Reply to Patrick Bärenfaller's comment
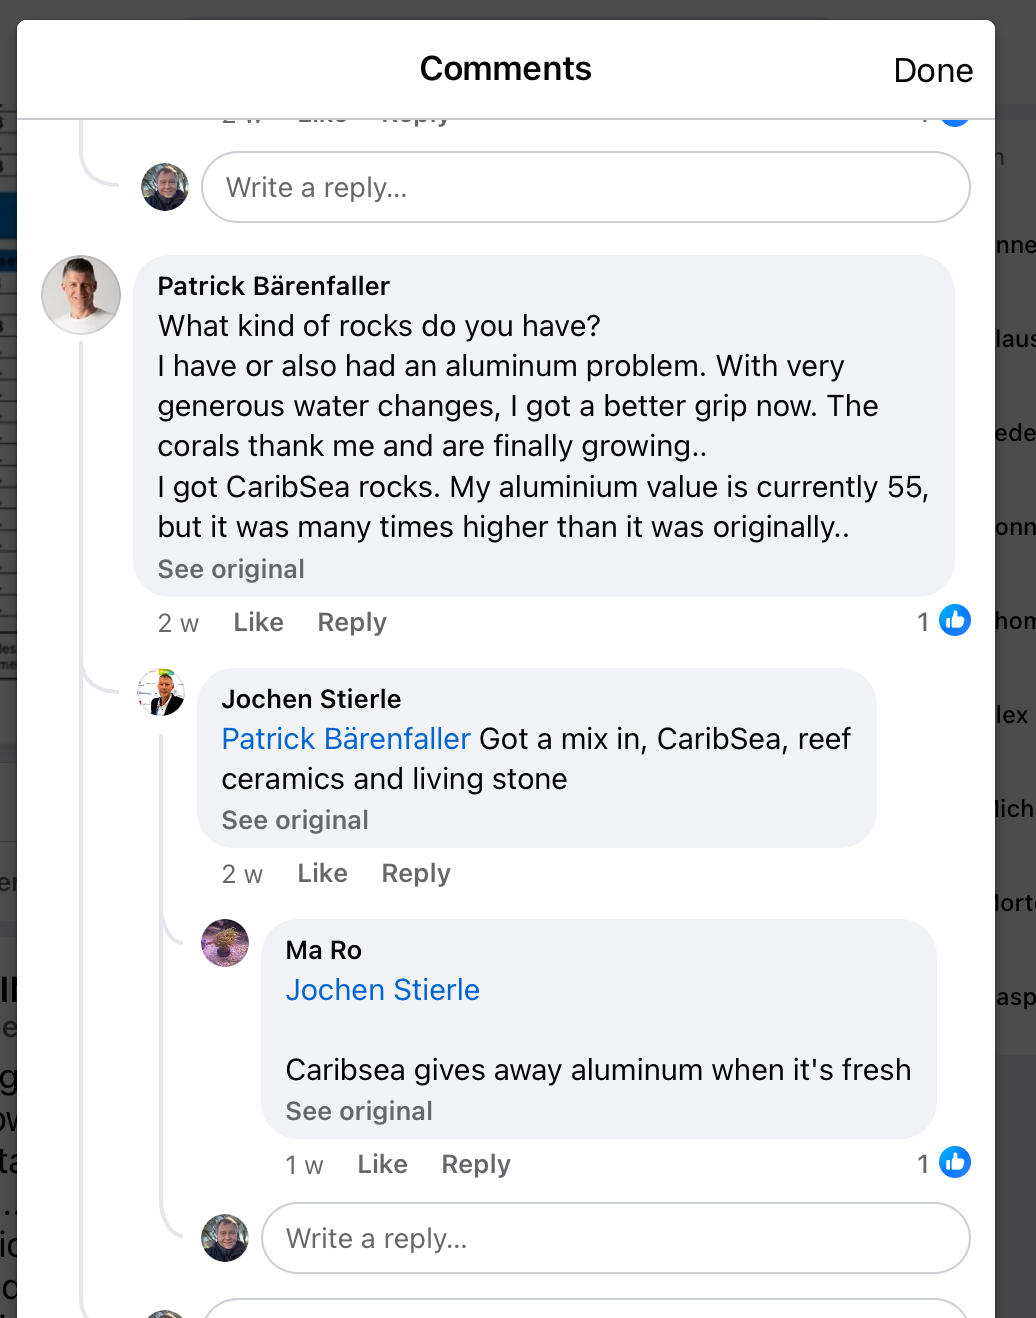 pyautogui.click(x=351, y=622)
